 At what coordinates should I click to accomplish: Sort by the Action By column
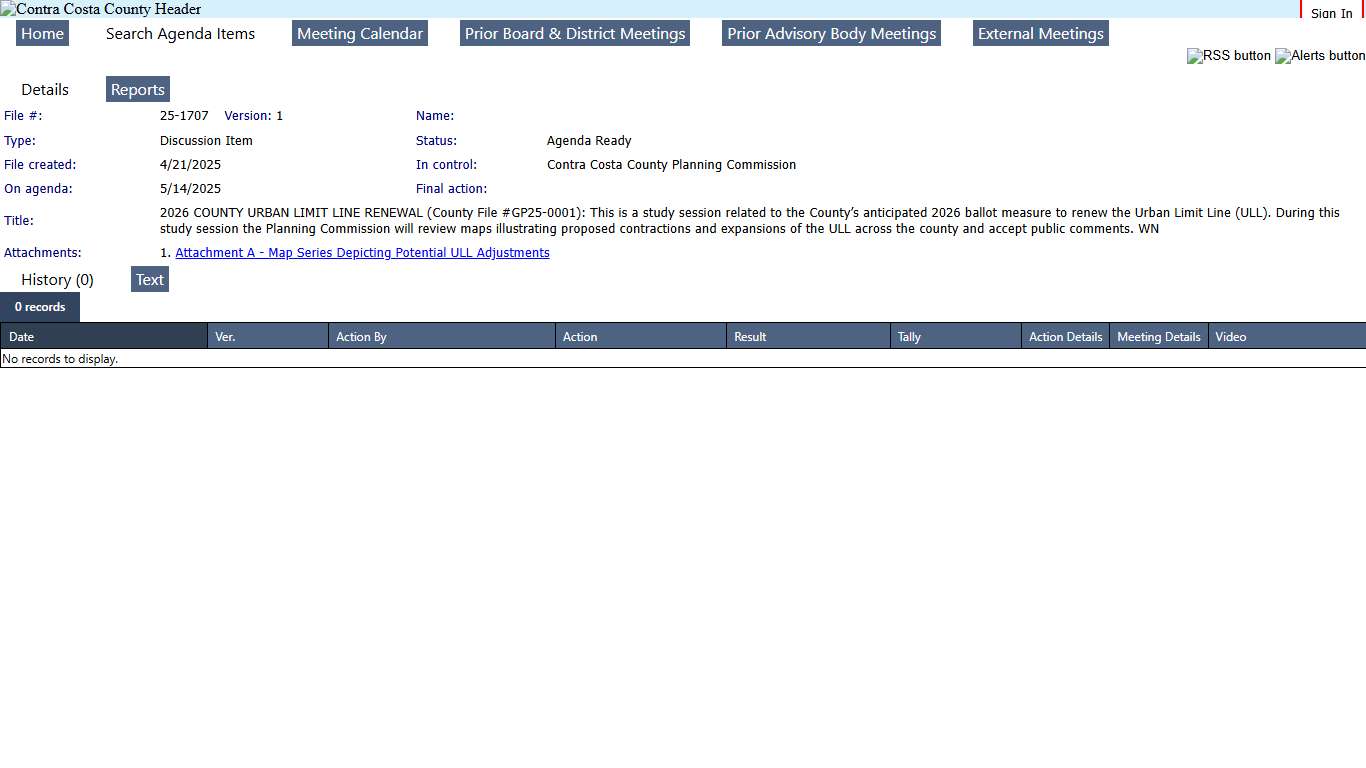(x=361, y=337)
